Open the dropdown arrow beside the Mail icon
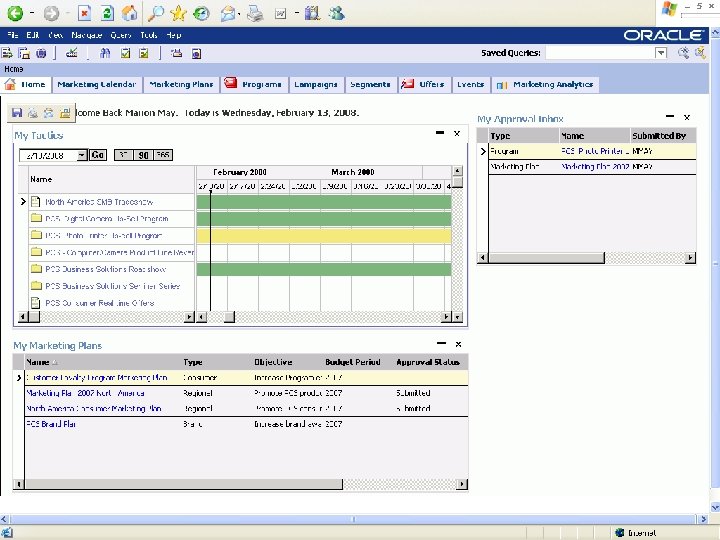 click(240, 14)
